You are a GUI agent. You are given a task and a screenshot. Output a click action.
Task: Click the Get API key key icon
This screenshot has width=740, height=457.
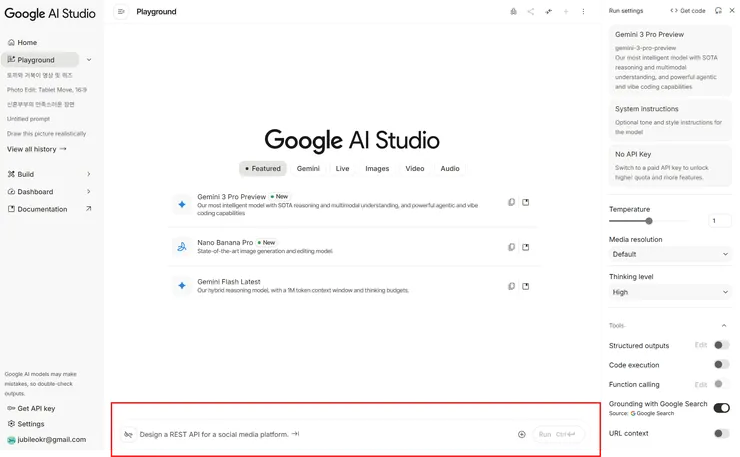(x=11, y=408)
